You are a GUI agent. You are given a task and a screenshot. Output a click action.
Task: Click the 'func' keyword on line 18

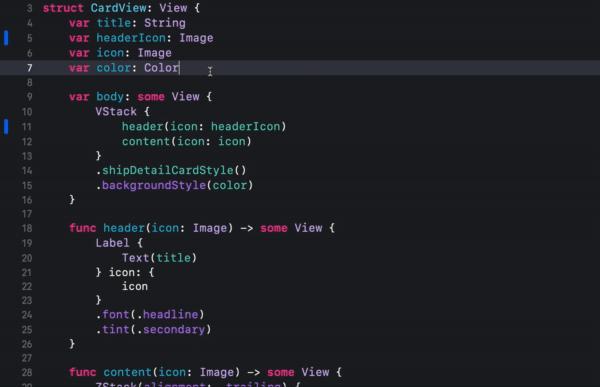point(83,228)
